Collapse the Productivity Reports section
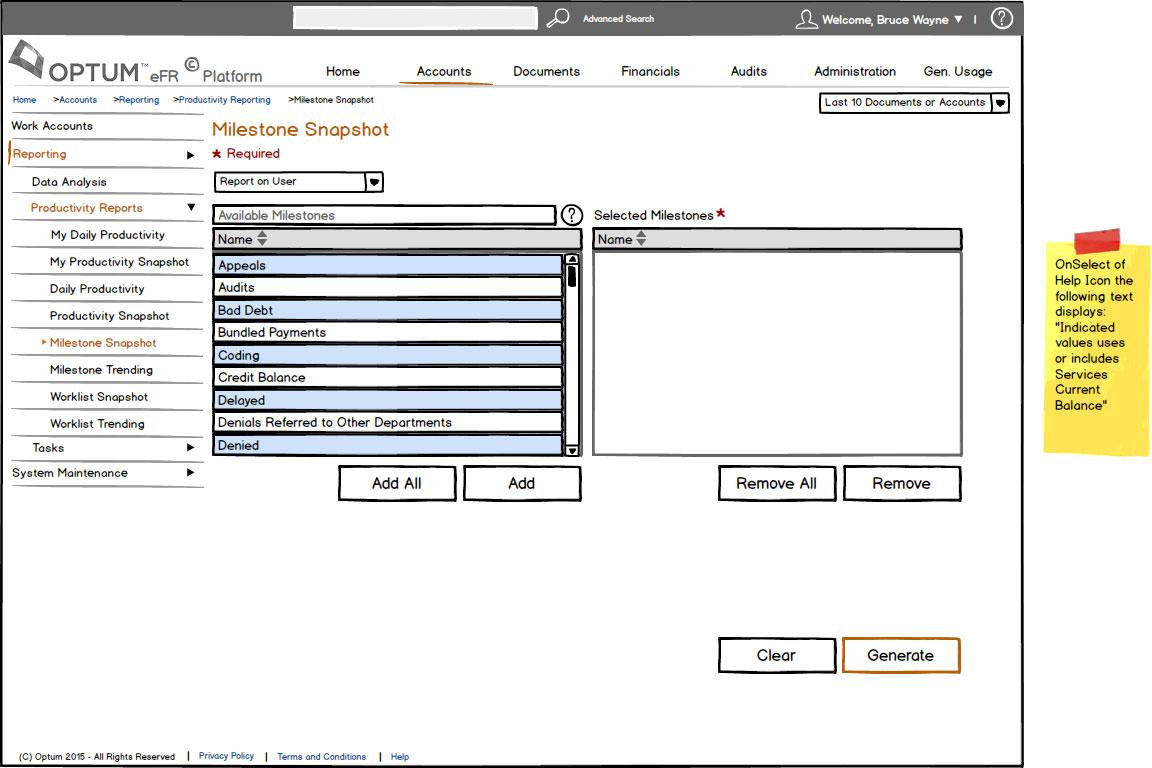Image resolution: width=1152 pixels, height=768 pixels. (191, 208)
